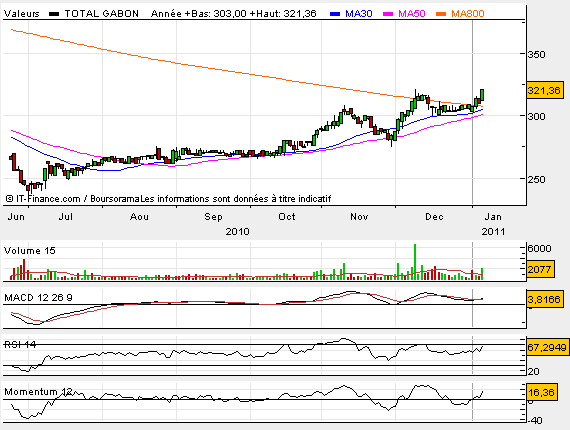The height and width of the screenshot is (430, 570).
Task: Click the 2077 volume value tag
Action: pos(540,269)
